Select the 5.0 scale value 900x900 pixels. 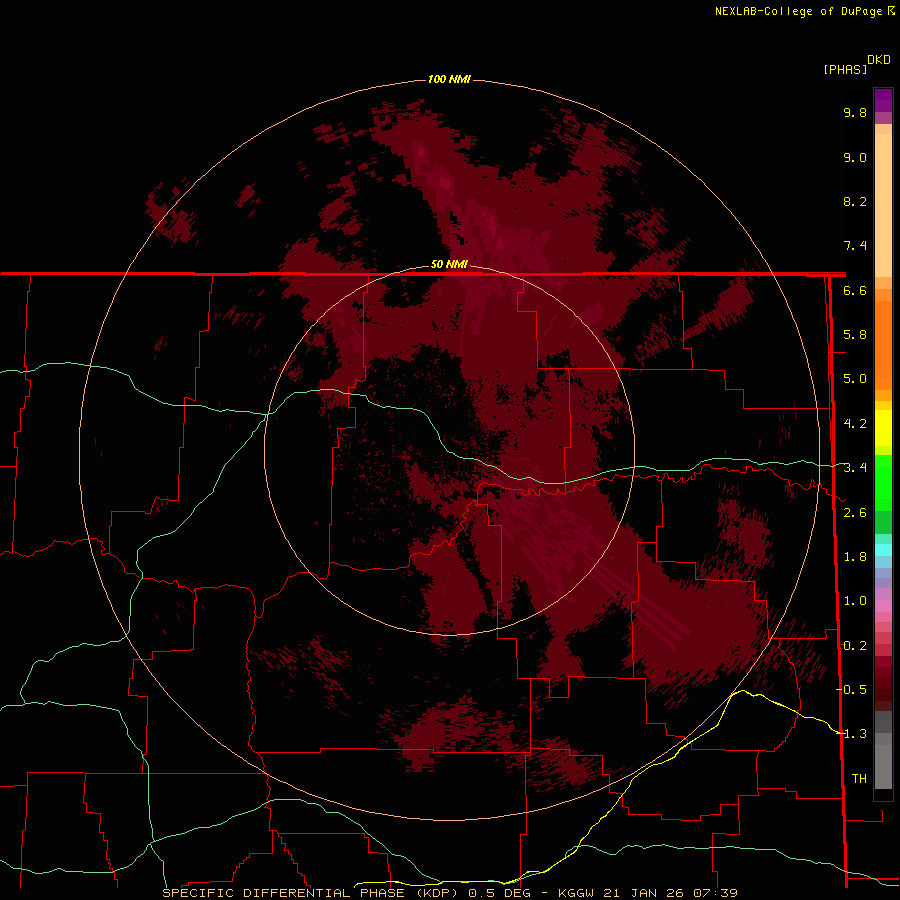[x=855, y=379]
